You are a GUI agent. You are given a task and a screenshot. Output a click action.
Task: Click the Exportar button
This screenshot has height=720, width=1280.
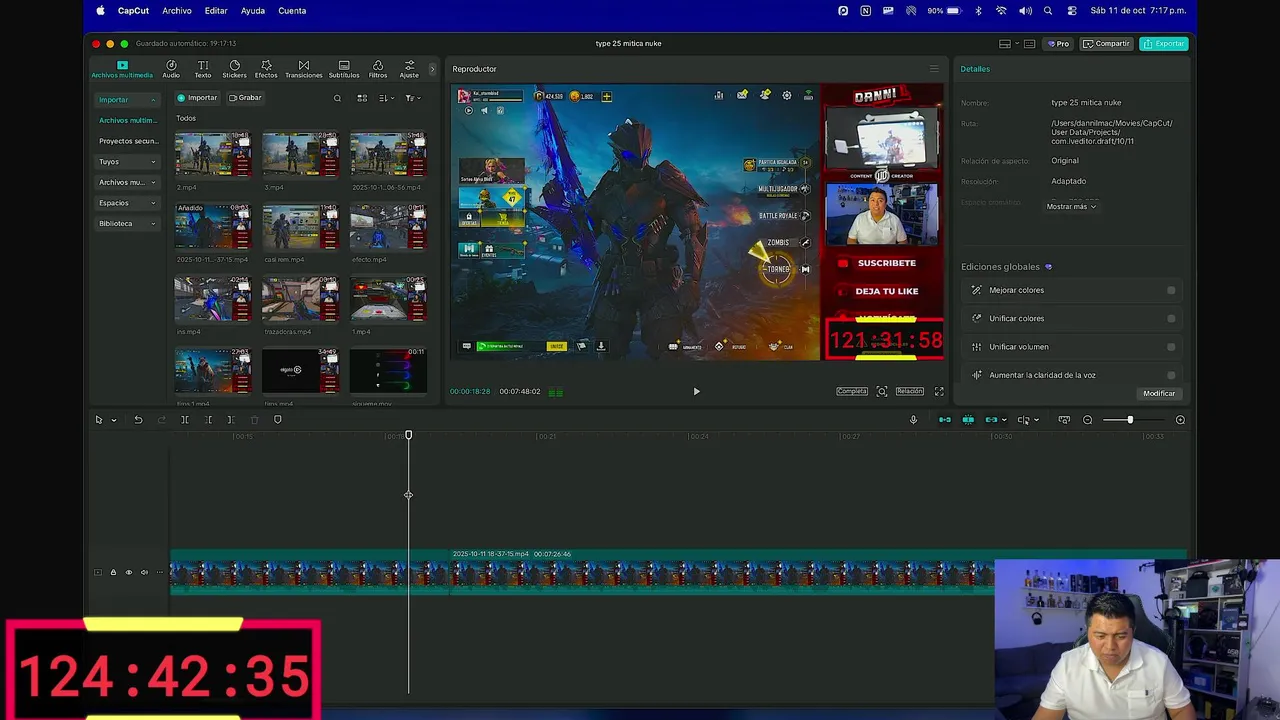1164,44
